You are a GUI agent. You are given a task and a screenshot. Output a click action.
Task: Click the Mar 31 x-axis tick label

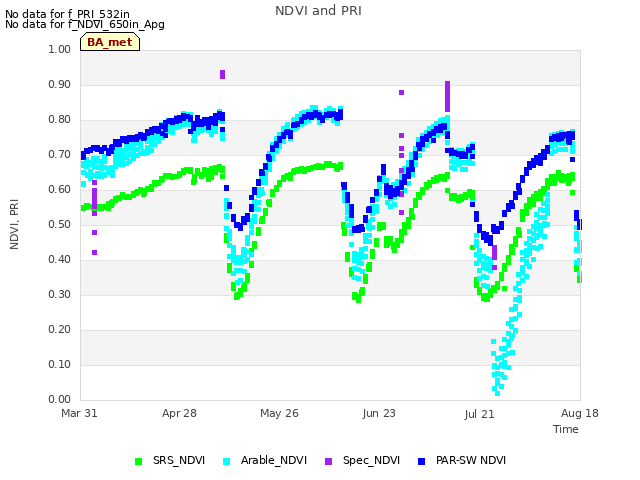click(79, 413)
